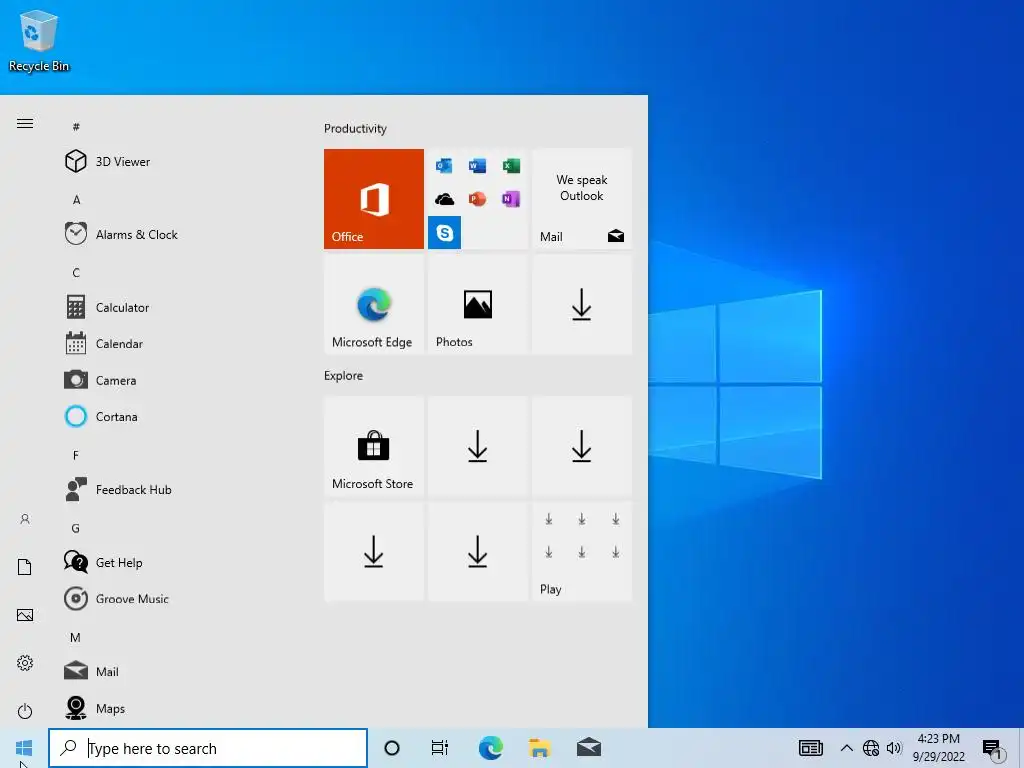Click the Explore group header
This screenshot has height=768, width=1024.
point(344,376)
